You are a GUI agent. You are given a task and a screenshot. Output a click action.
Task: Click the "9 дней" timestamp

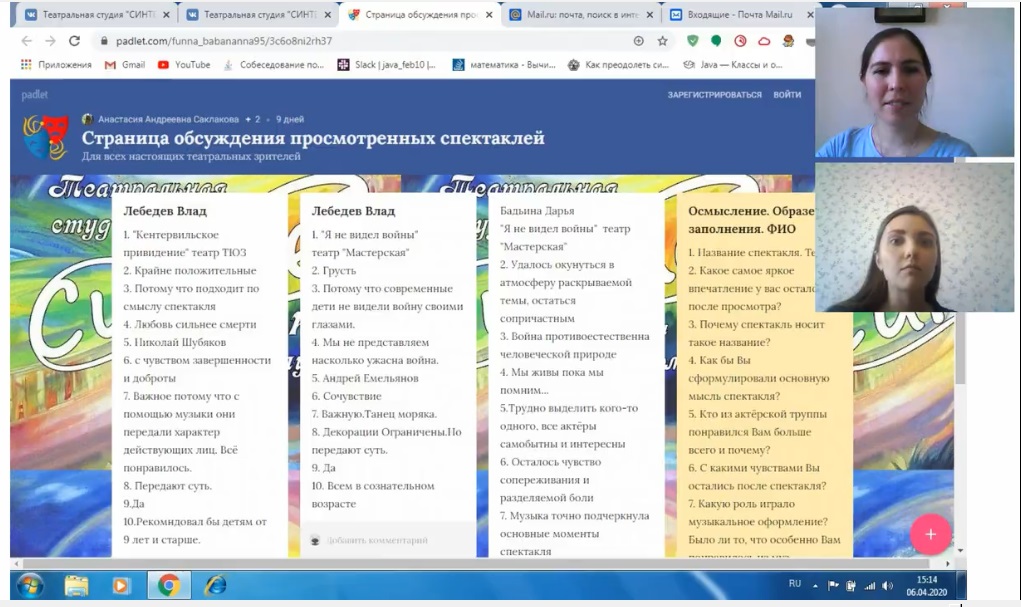(x=290, y=119)
